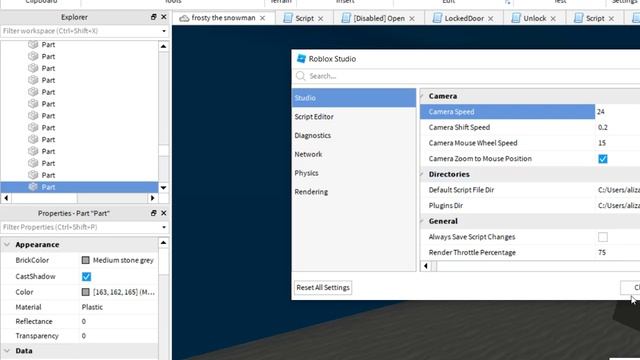Click the Camera Mouse Wheel Speed value 15
Screen dimensions: 640x360
tap(602, 143)
